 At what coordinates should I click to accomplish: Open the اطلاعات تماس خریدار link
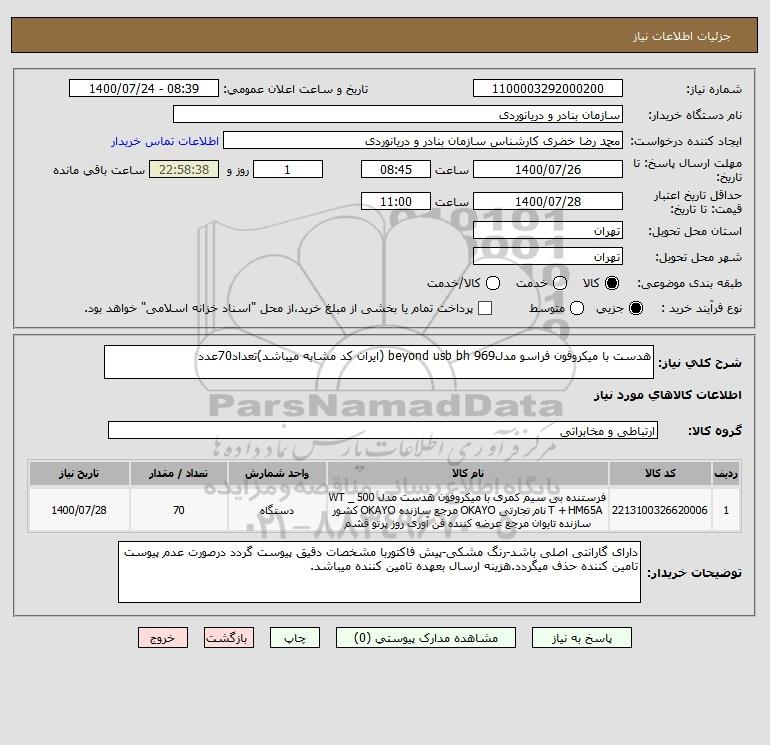(165, 141)
